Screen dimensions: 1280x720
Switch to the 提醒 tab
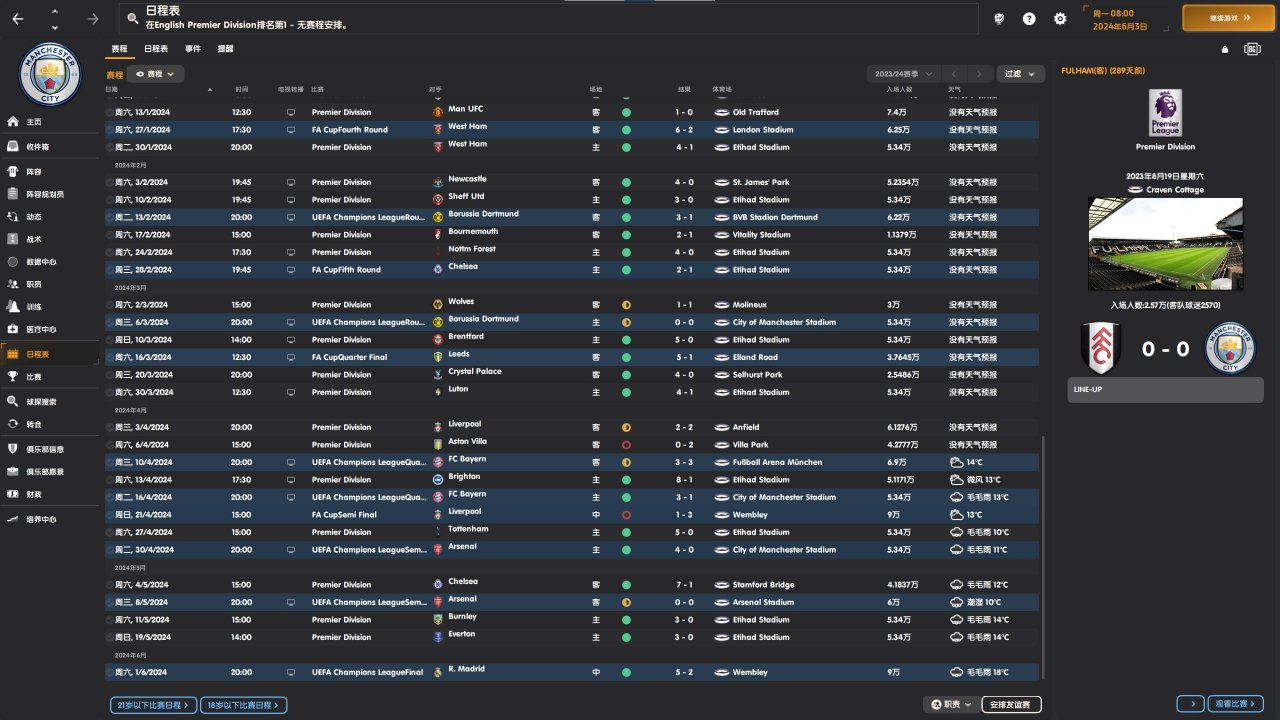225,49
